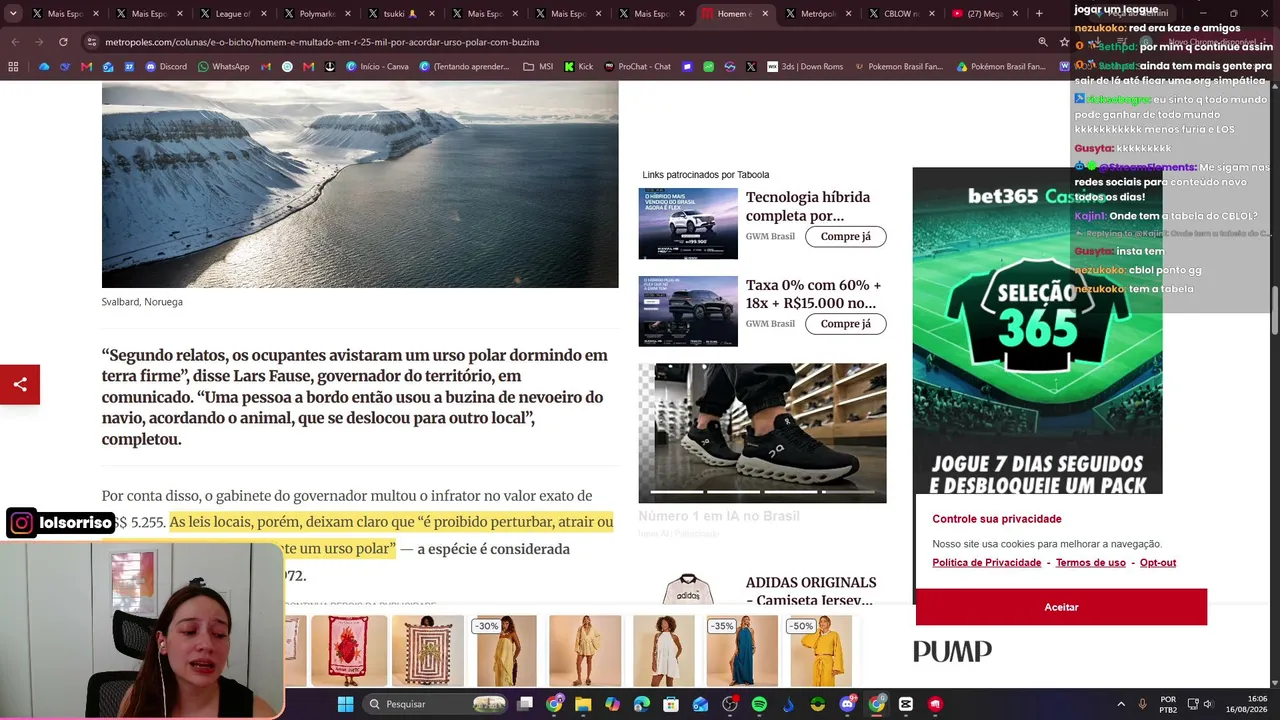Screen dimensions: 1280x720
Task: Open the volume control in system tray
Action: pyautogui.click(x=1208, y=704)
